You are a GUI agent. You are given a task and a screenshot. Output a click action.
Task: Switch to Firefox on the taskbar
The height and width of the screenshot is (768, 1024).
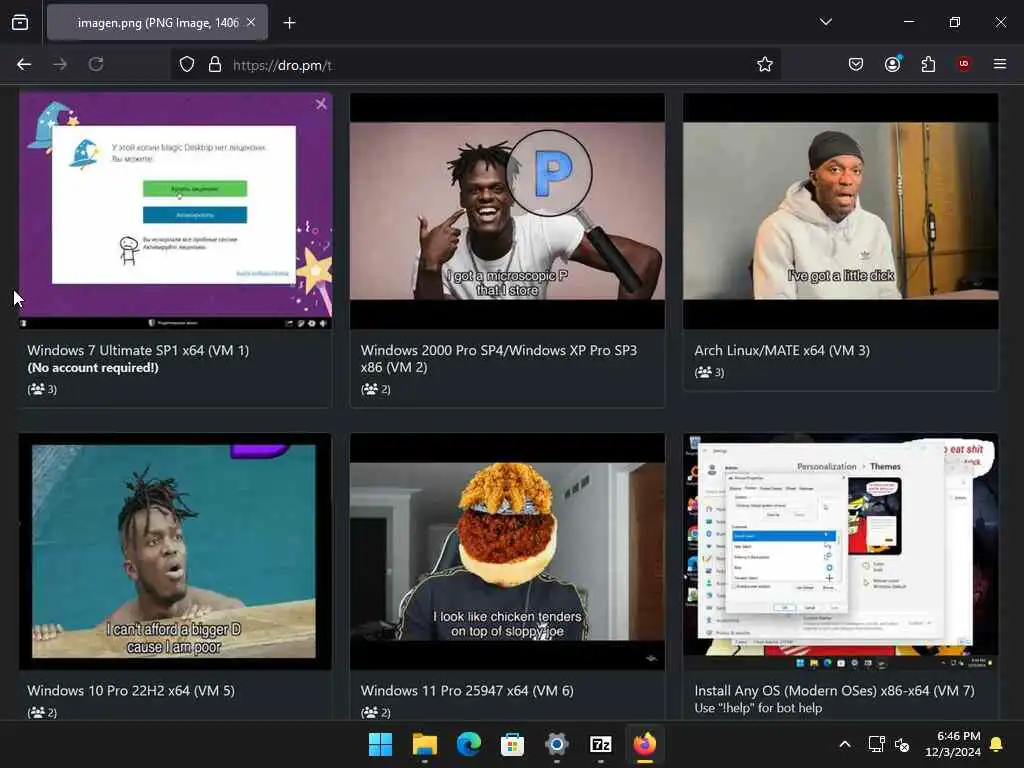pos(645,744)
